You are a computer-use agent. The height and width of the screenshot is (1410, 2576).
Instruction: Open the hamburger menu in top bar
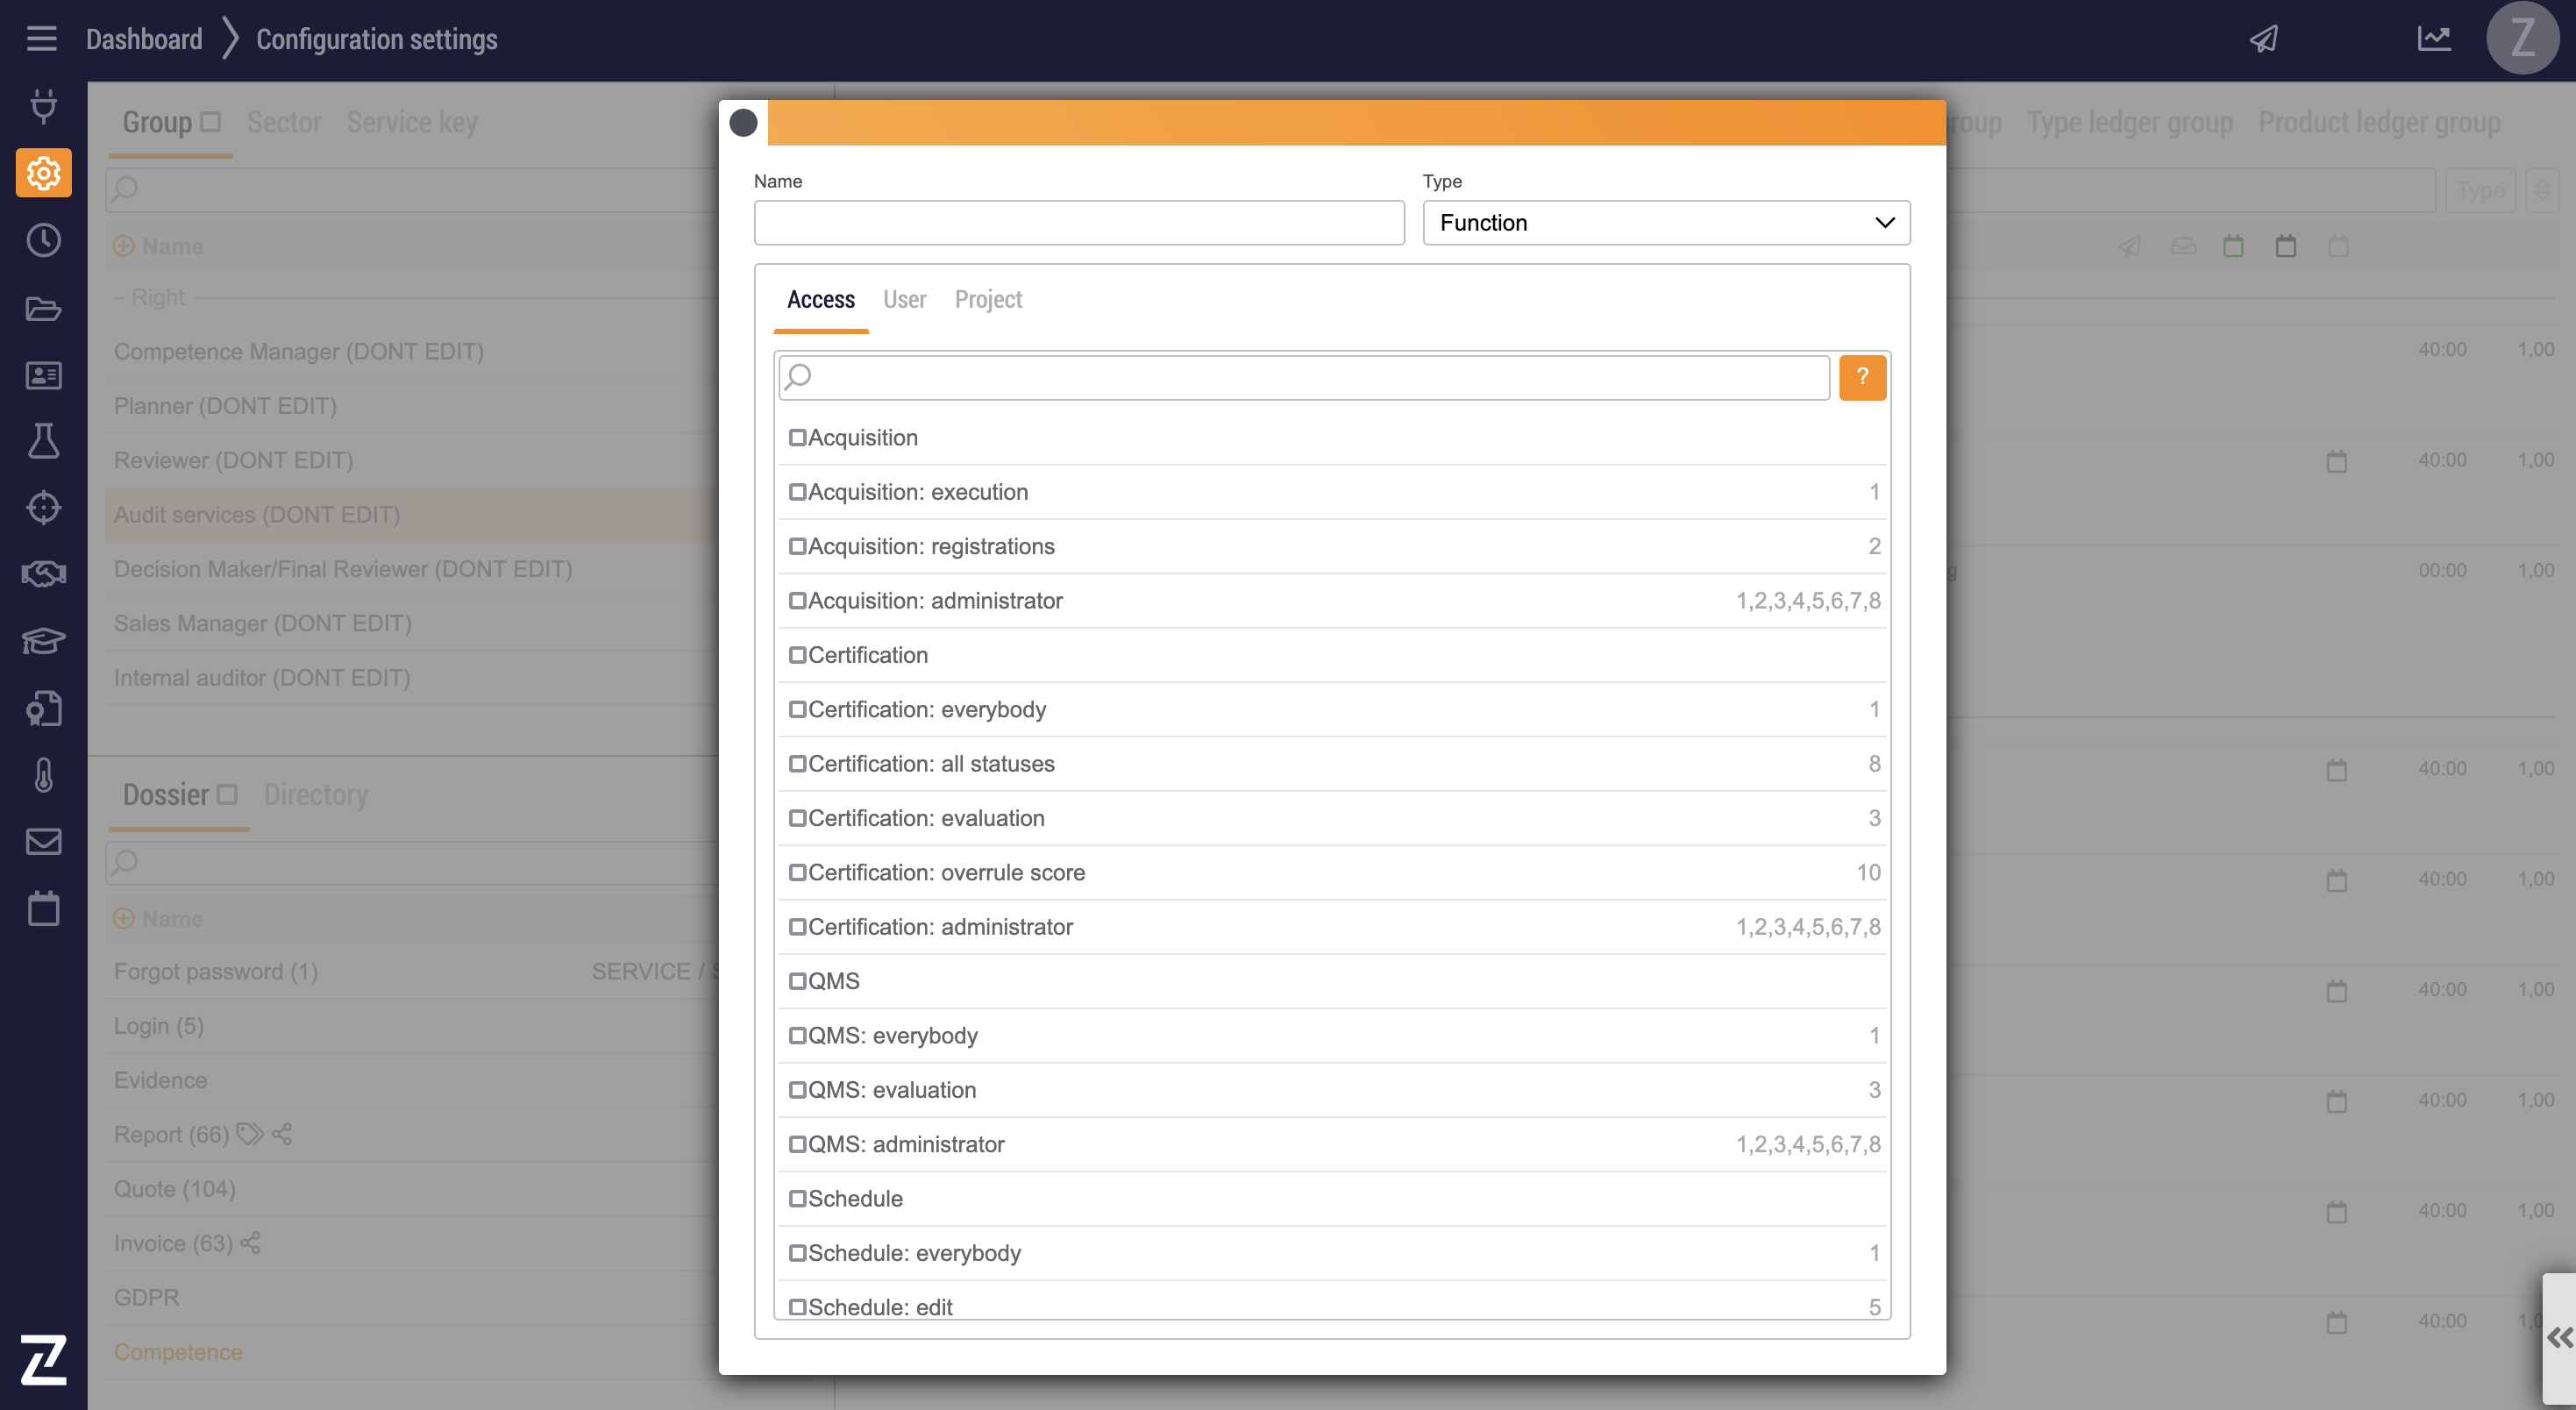41,39
